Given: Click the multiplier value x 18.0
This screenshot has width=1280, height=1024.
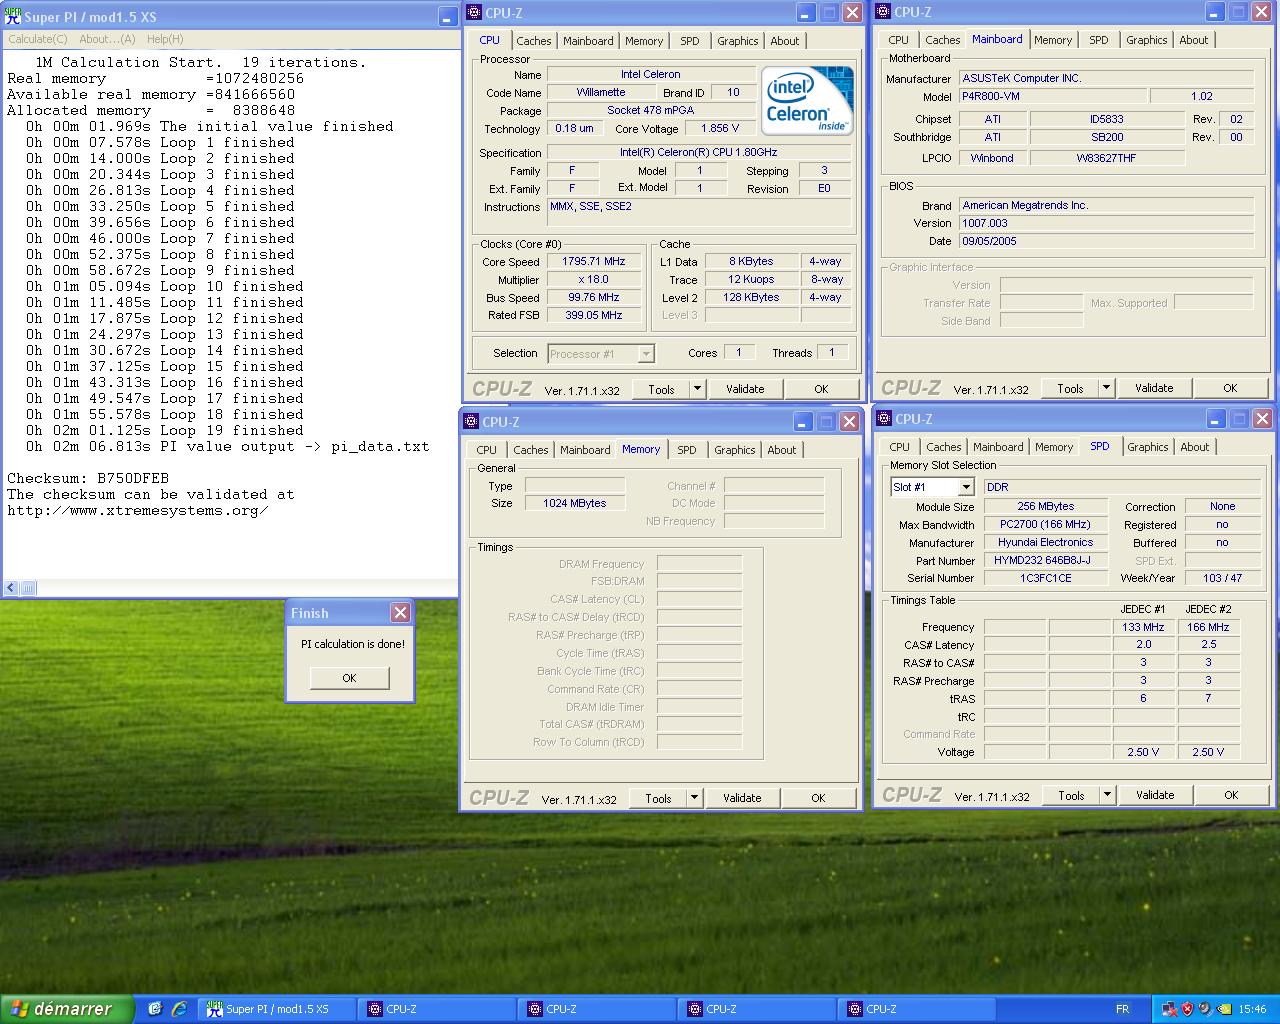Looking at the screenshot, I should 593,279.
